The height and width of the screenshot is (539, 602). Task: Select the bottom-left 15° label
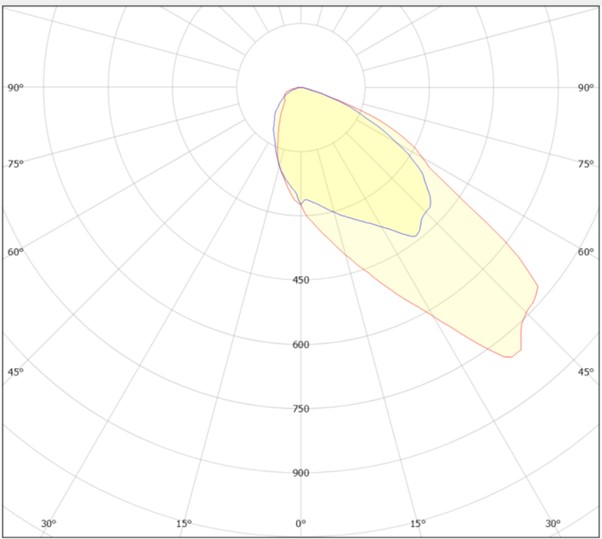[183, 524]
